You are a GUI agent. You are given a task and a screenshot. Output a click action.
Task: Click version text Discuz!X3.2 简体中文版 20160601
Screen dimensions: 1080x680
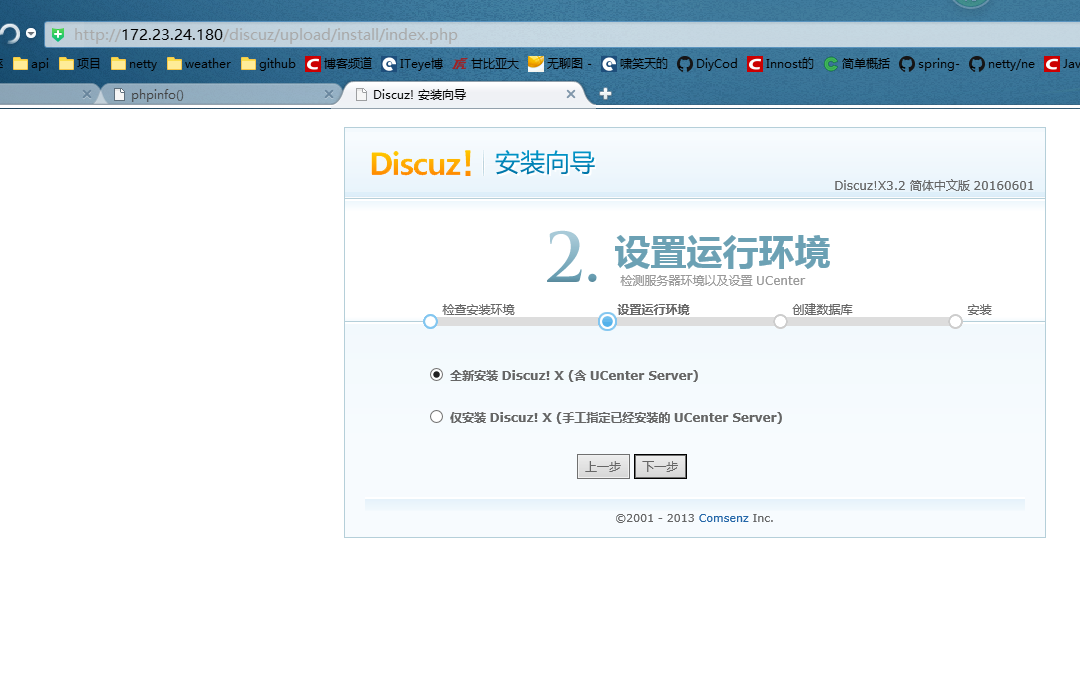click(934, 185)
